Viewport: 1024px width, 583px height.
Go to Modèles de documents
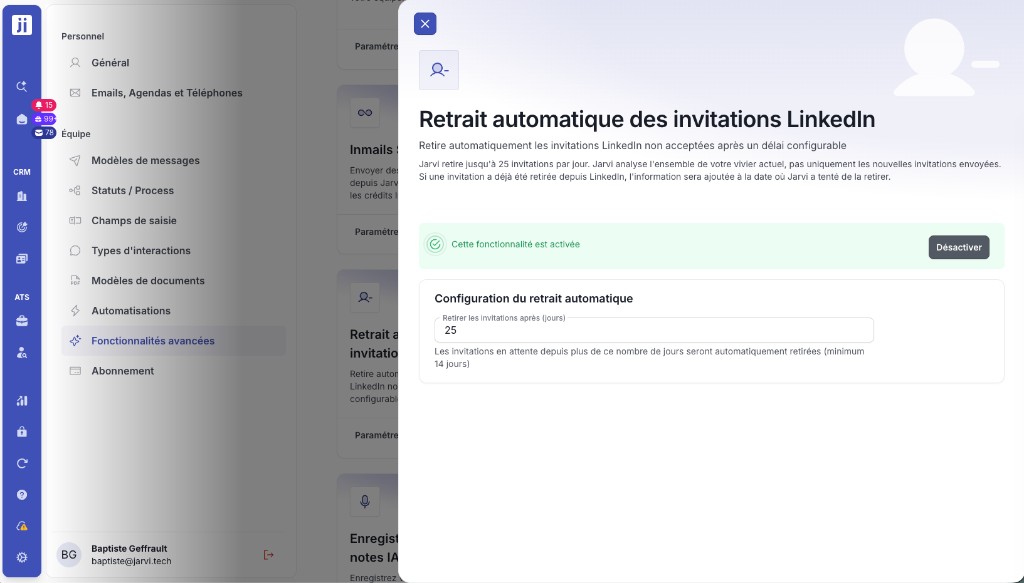coord(173,281)
